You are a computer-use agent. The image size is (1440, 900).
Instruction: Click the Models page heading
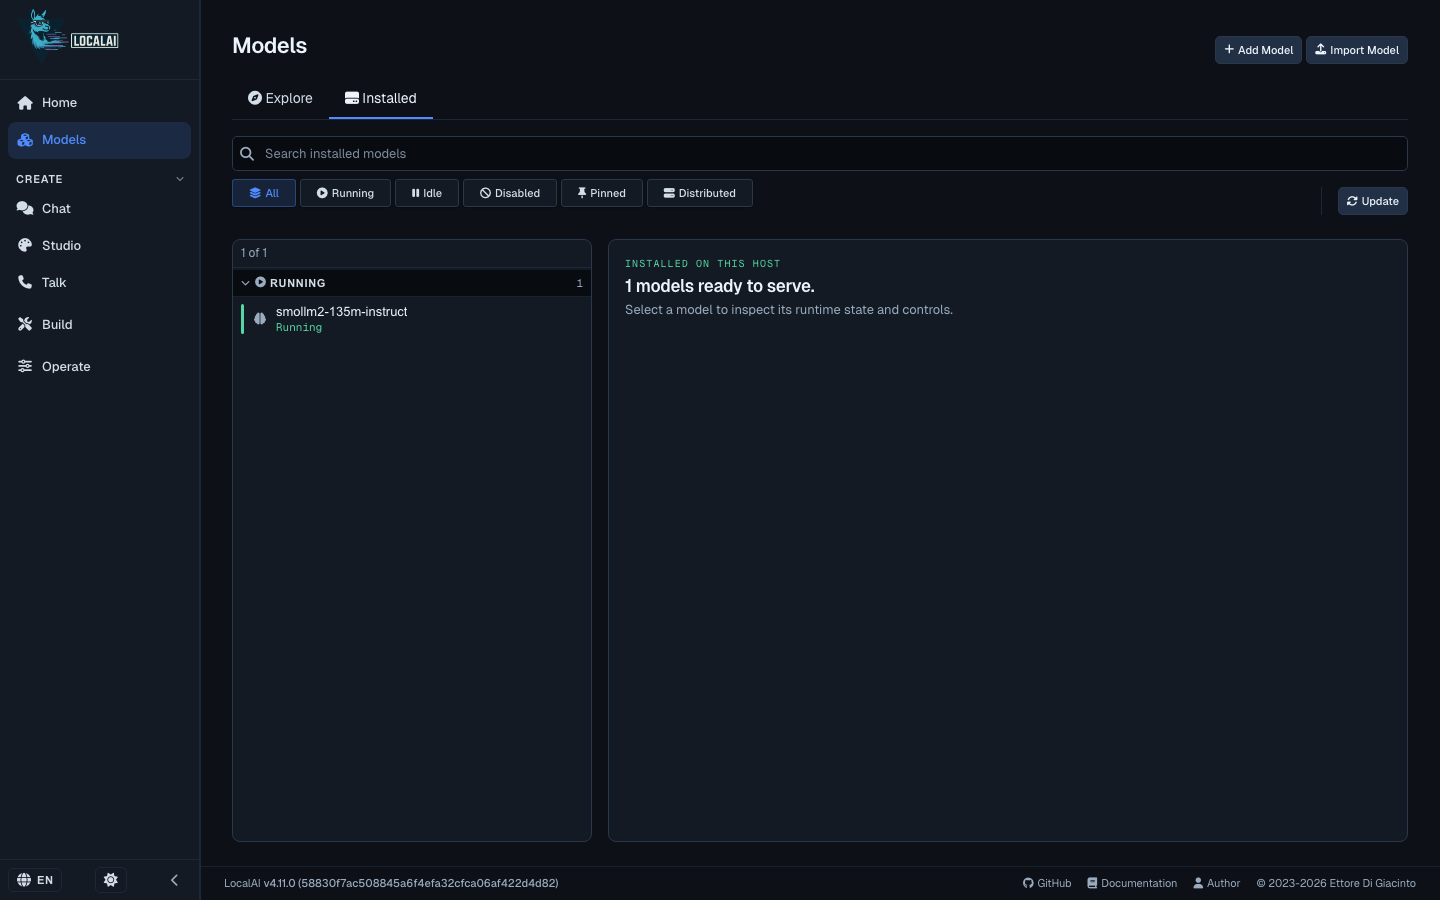(x=270, y=46)
